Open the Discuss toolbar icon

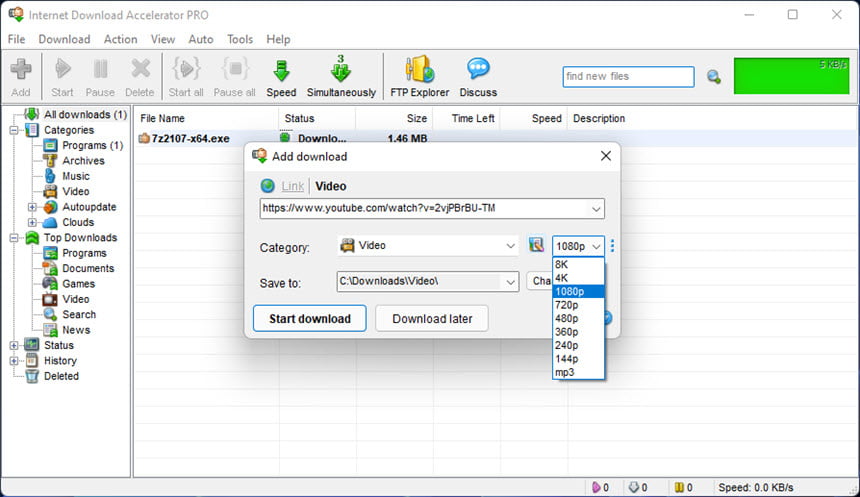[x=478, y=77]
